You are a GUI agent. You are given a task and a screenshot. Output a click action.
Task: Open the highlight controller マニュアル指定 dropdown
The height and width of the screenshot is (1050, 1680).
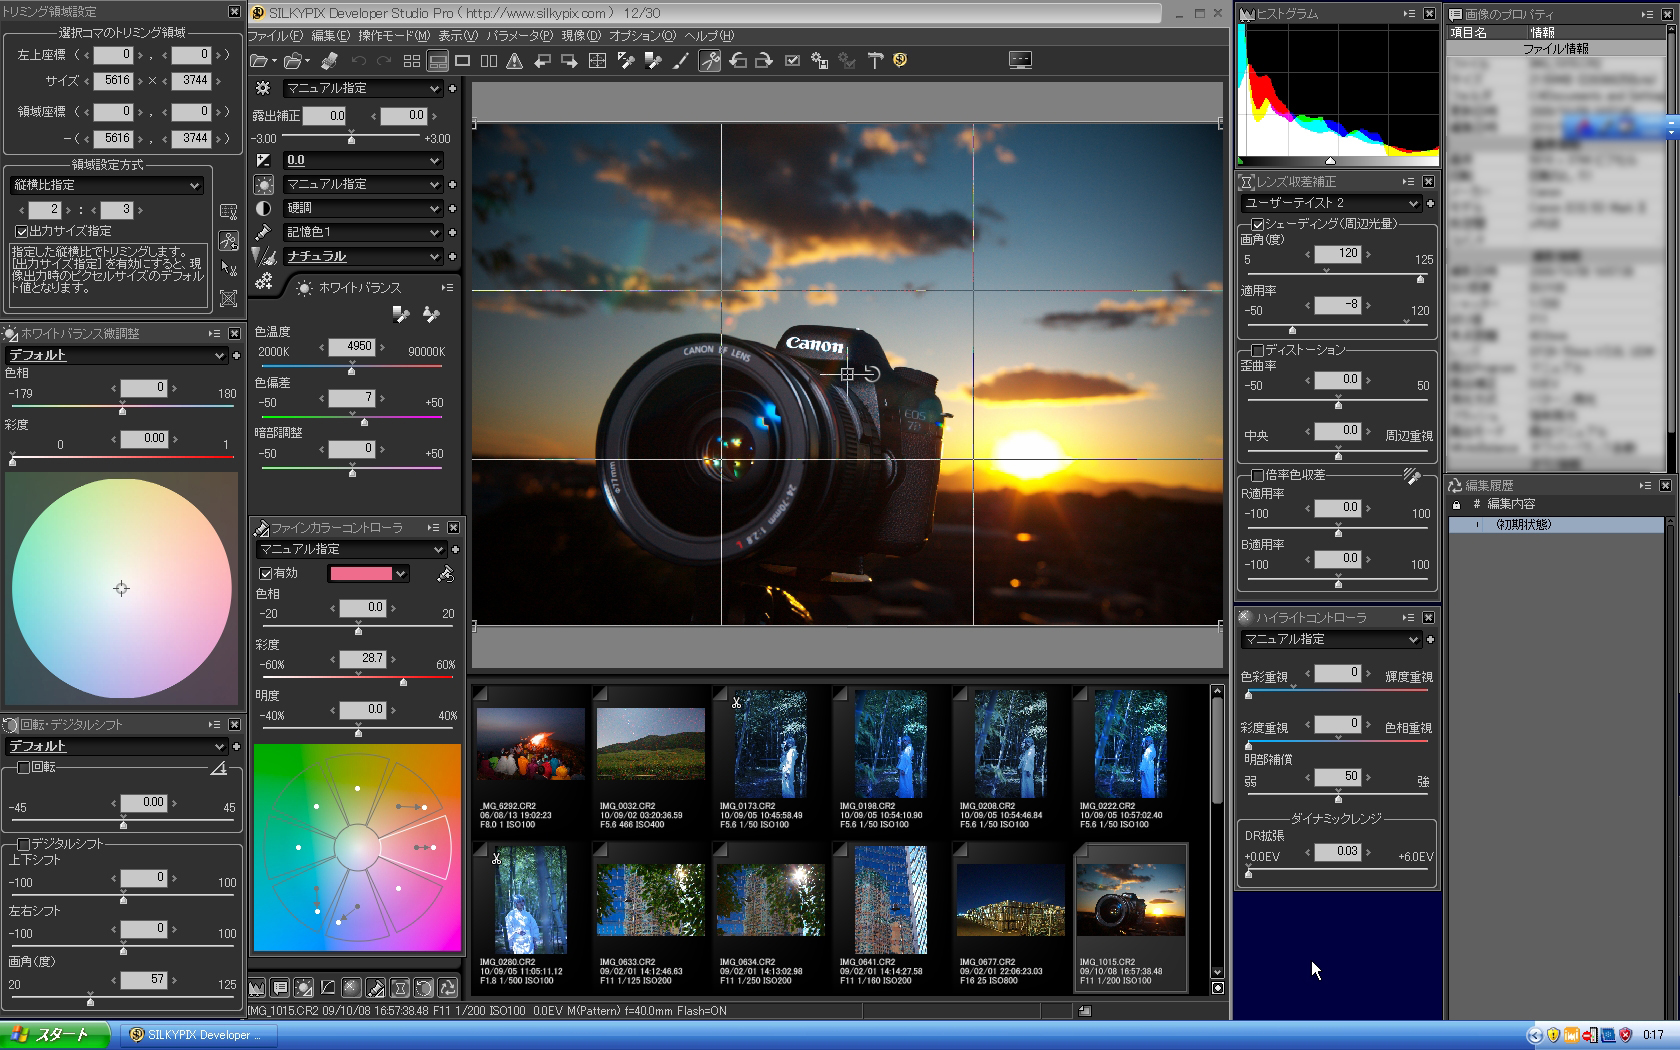[1331, 640]
